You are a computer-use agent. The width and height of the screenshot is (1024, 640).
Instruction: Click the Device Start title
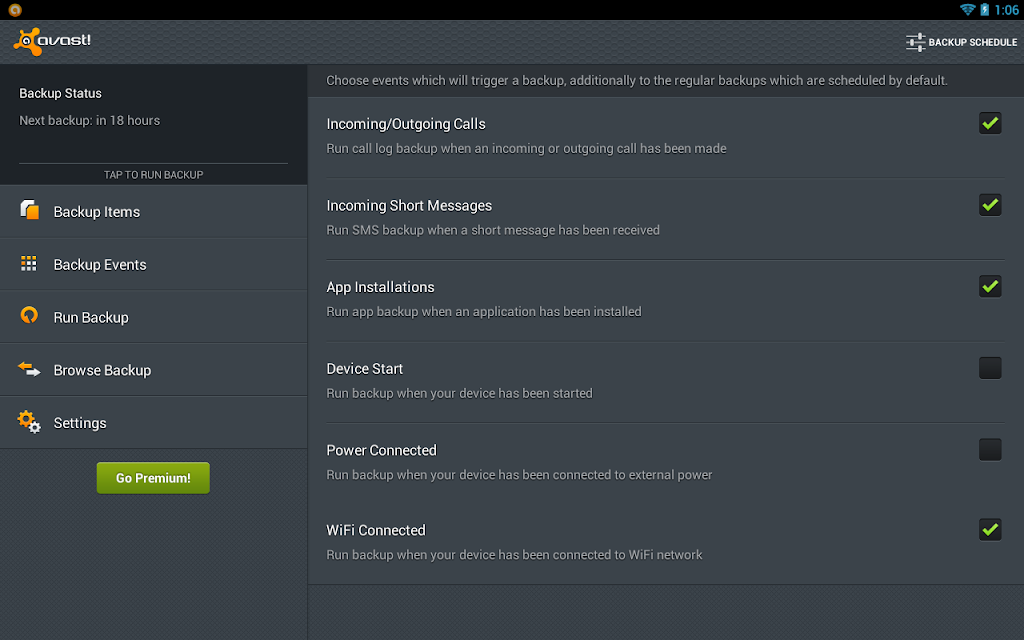(x=364, y=369)
